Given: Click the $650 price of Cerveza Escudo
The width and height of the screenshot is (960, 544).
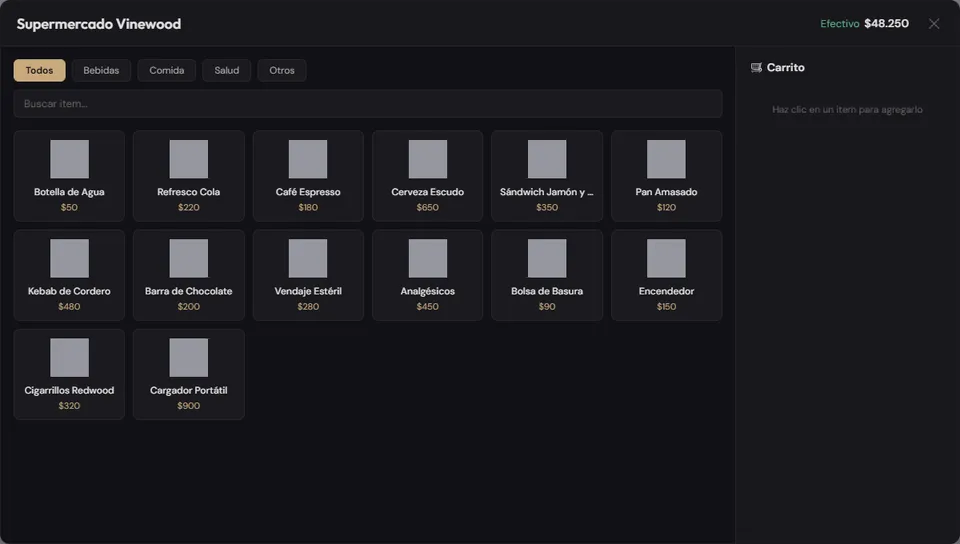Looking at the screenshot, I should (x=427, y=207).
